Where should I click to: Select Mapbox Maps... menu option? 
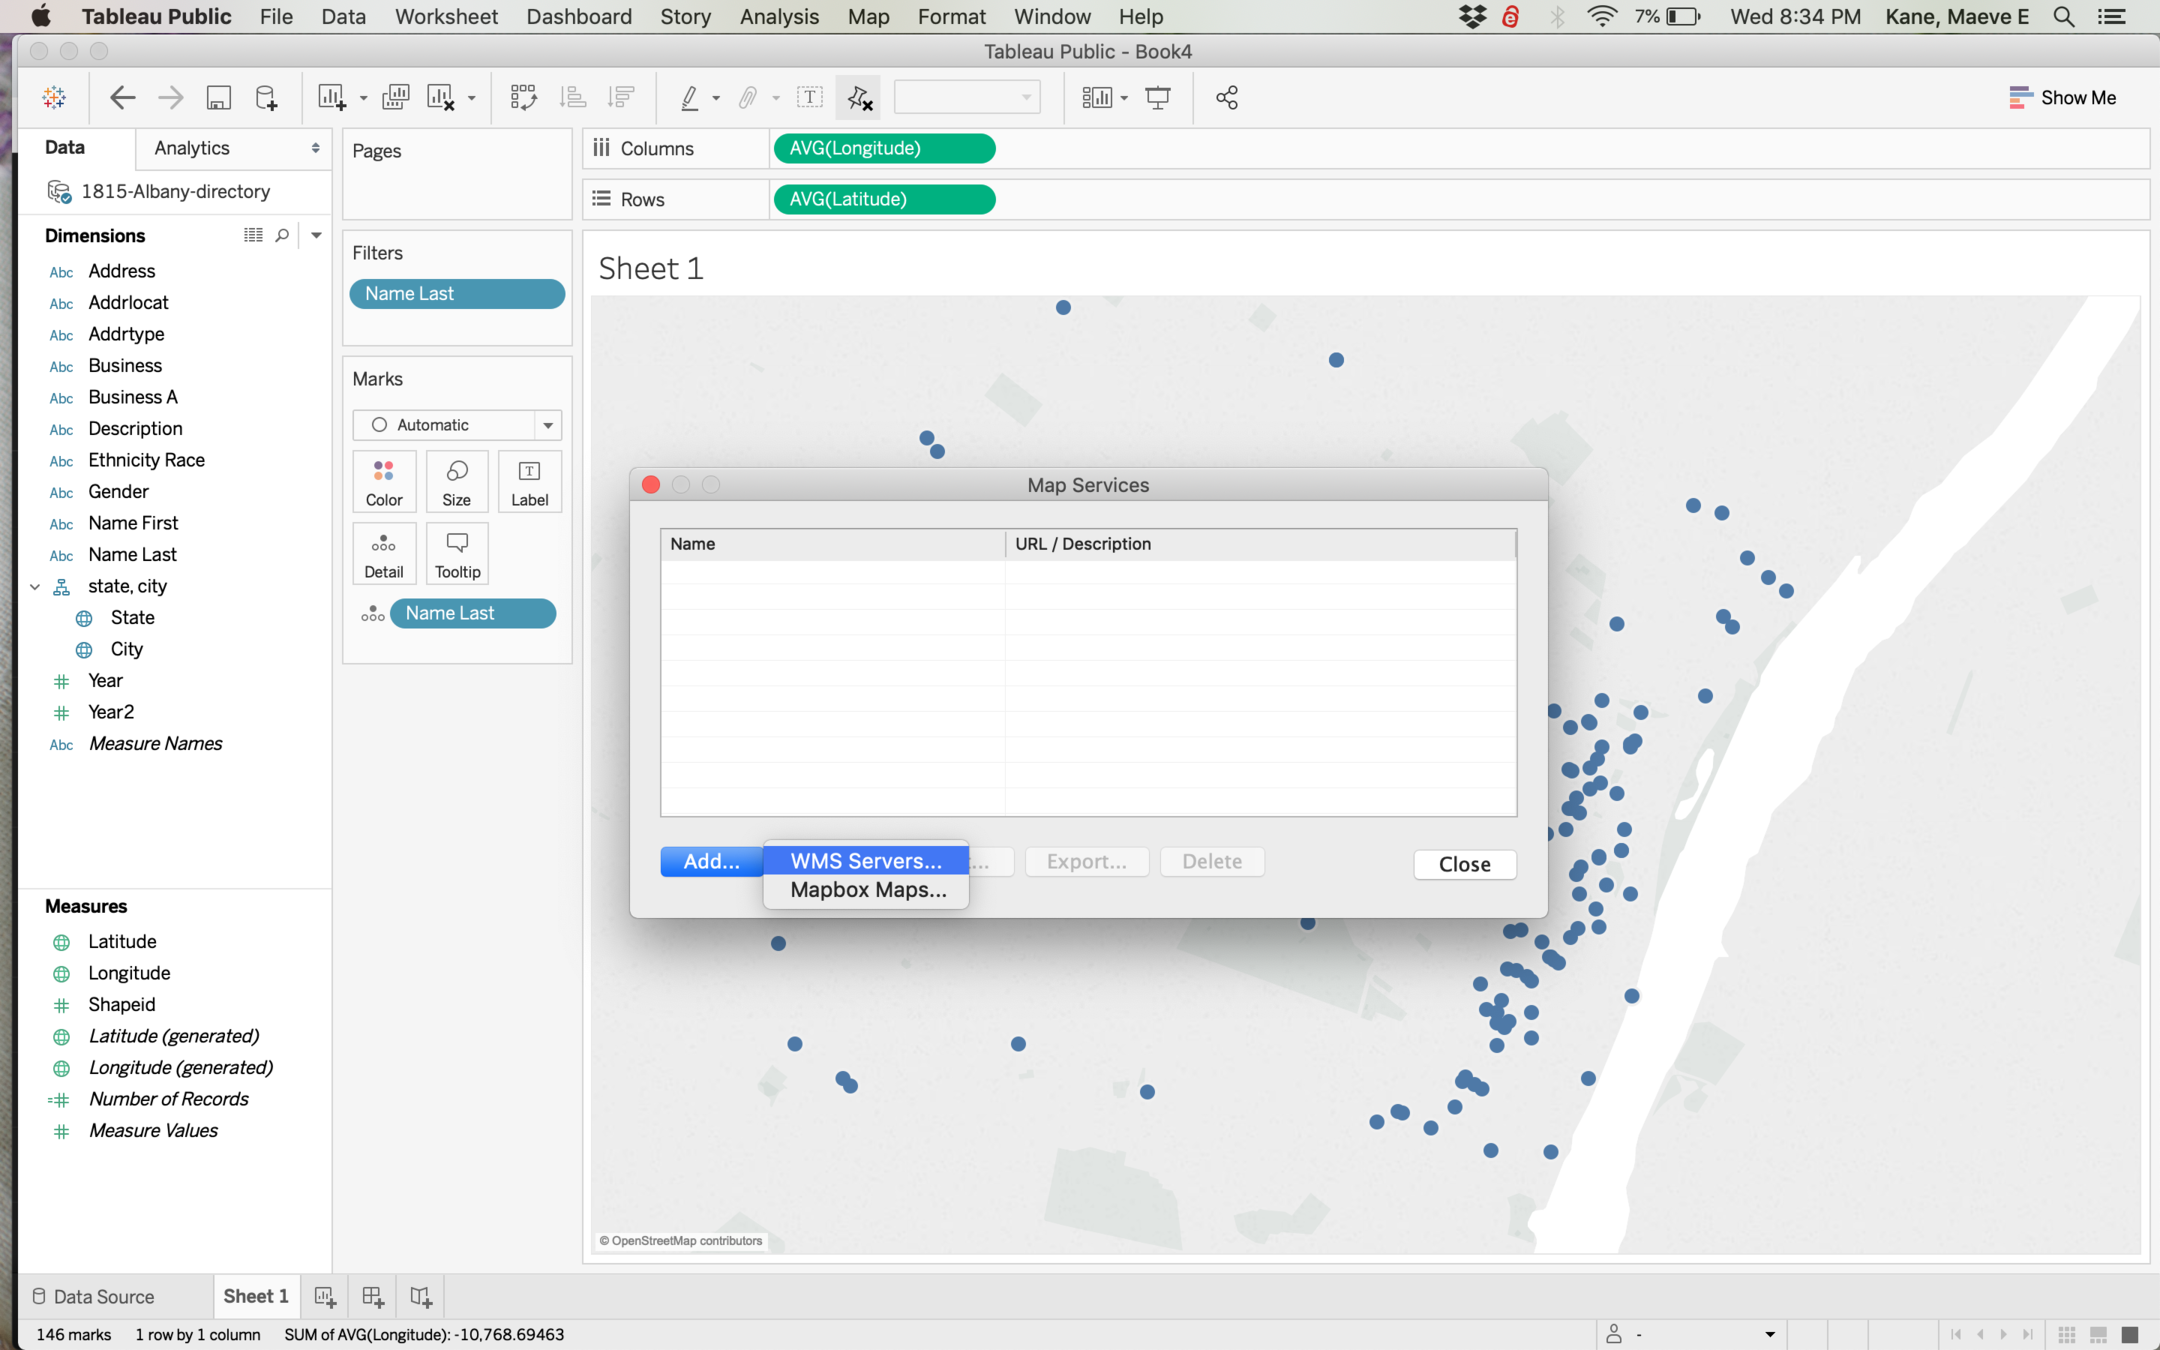tap(867, 890)
